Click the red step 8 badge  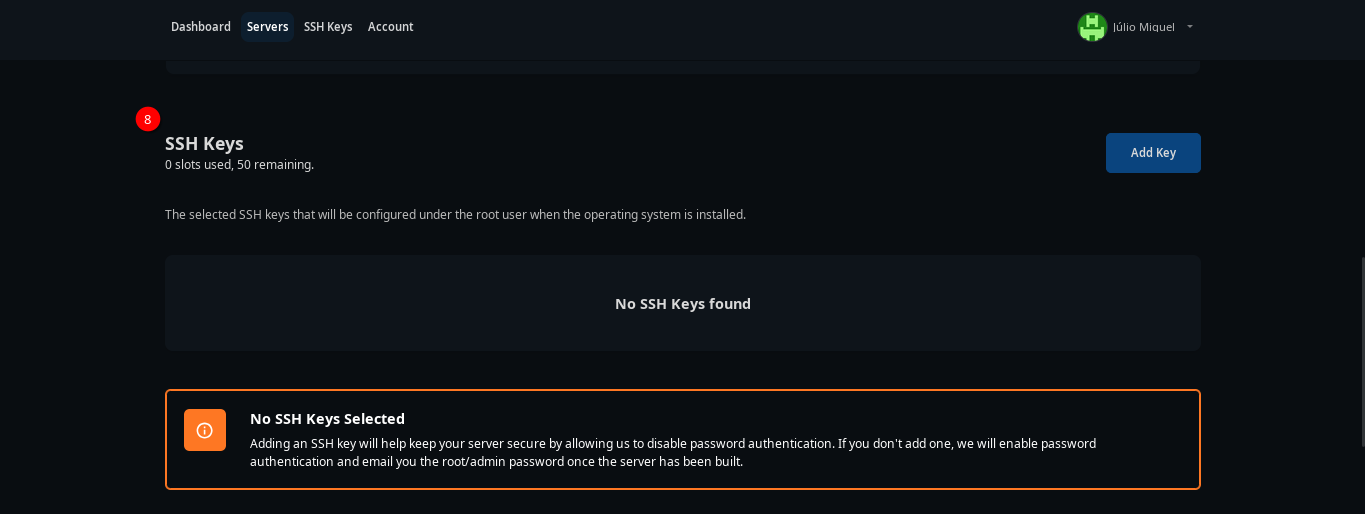(x=148, y=119)
